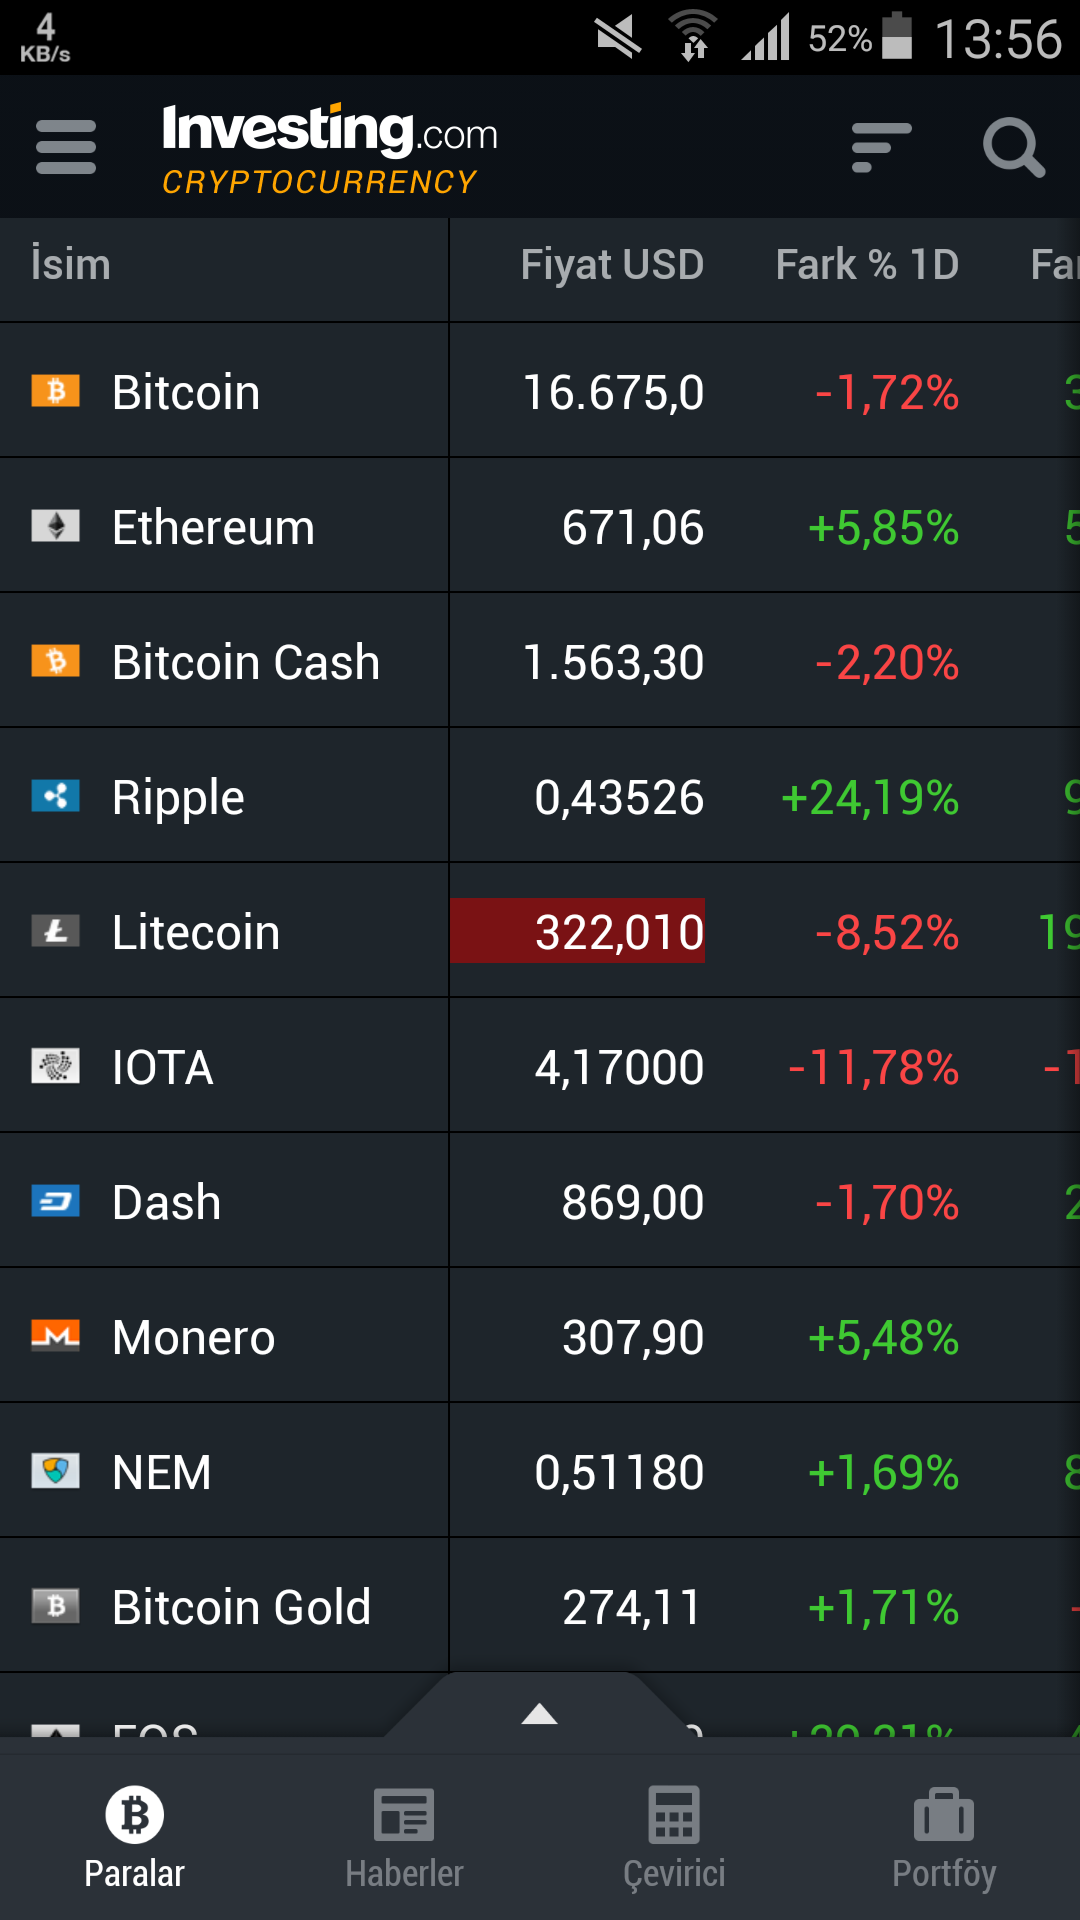Tap the Dash coin logo
Viewport: 1080px width, 1920px height.
click(x=56, y=1201)
